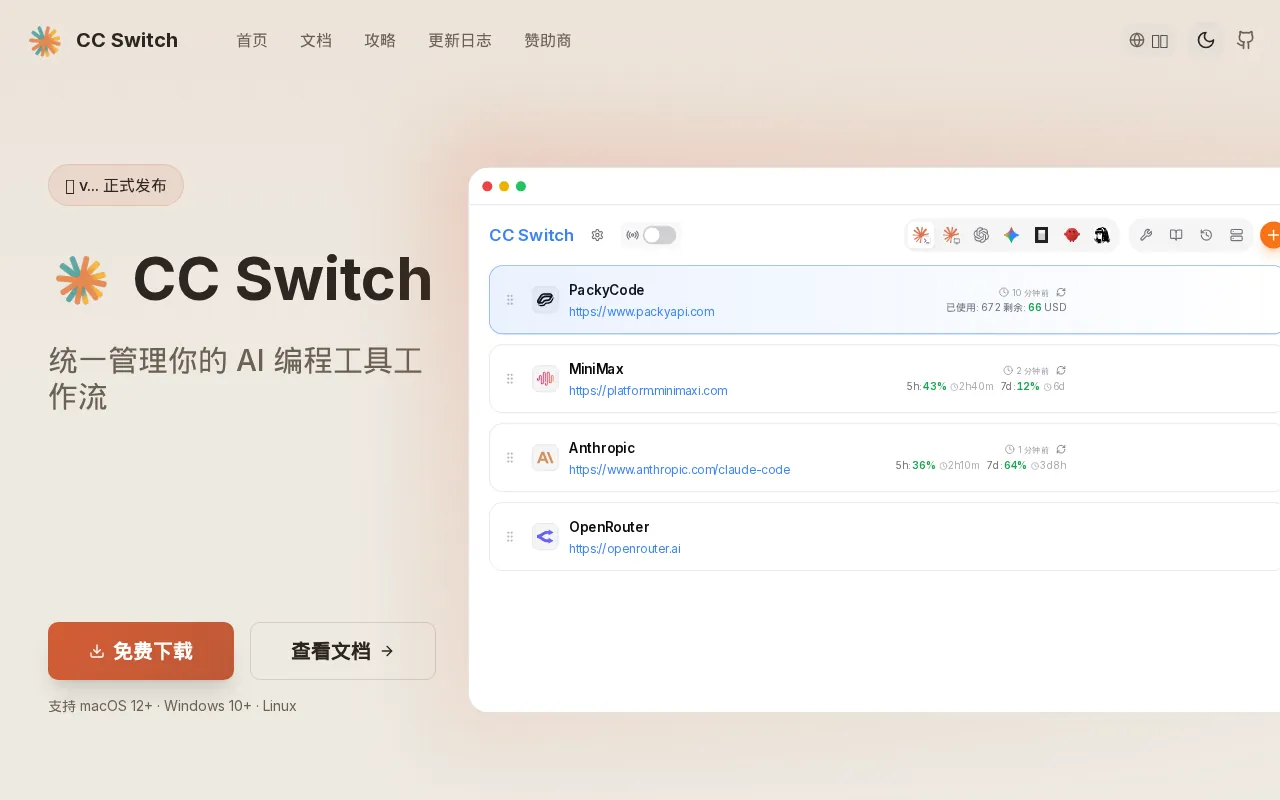
Task: Refresh usage for the MiniMax row
Action: 1061,370
